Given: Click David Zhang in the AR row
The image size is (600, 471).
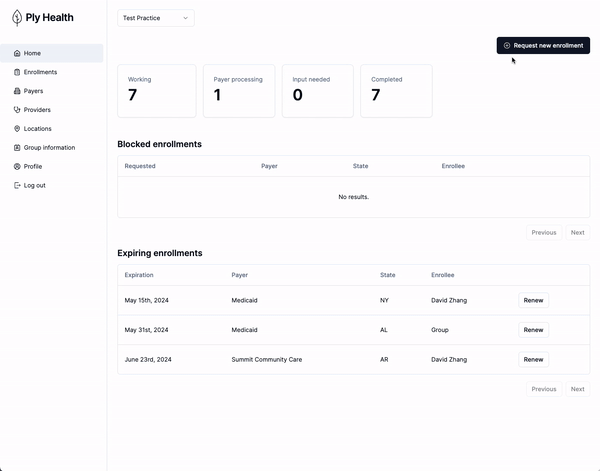Looking at the screenshot, I should click(449, 360).
